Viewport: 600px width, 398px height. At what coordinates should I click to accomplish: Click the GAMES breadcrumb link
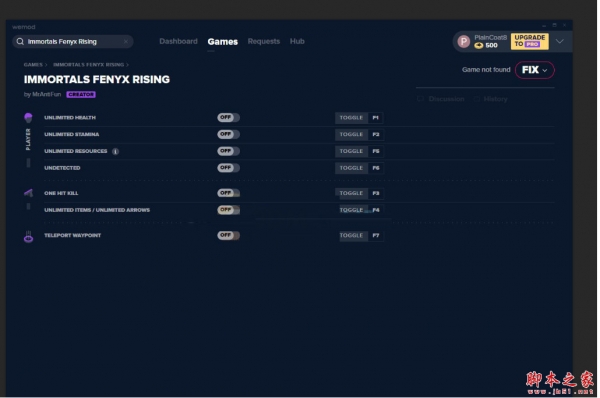33,65
